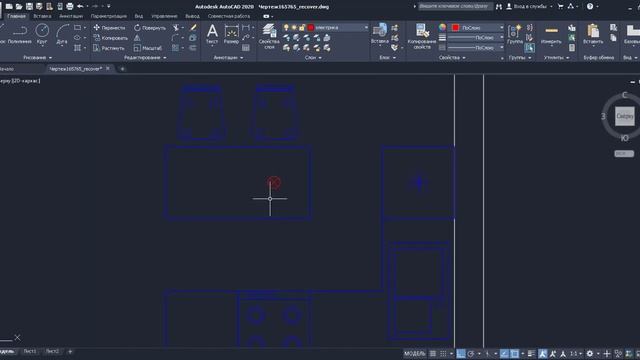Switch to the Лист2 layout tab

coord(52,351)
